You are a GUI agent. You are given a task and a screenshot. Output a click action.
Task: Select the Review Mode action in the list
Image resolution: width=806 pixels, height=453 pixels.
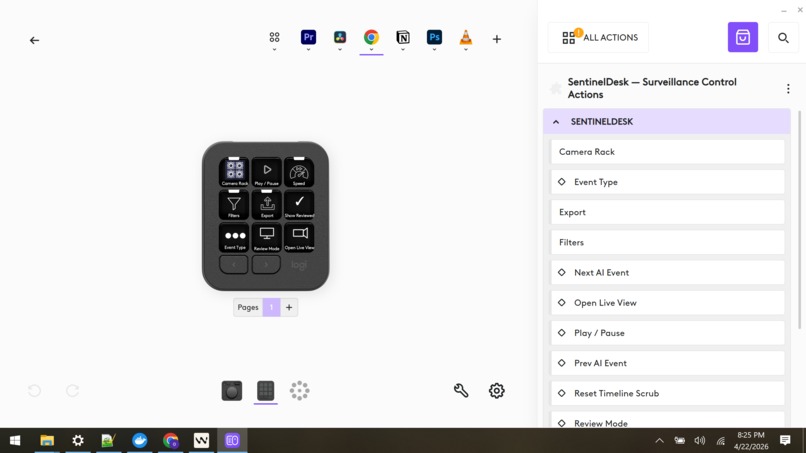coord(668,420)
